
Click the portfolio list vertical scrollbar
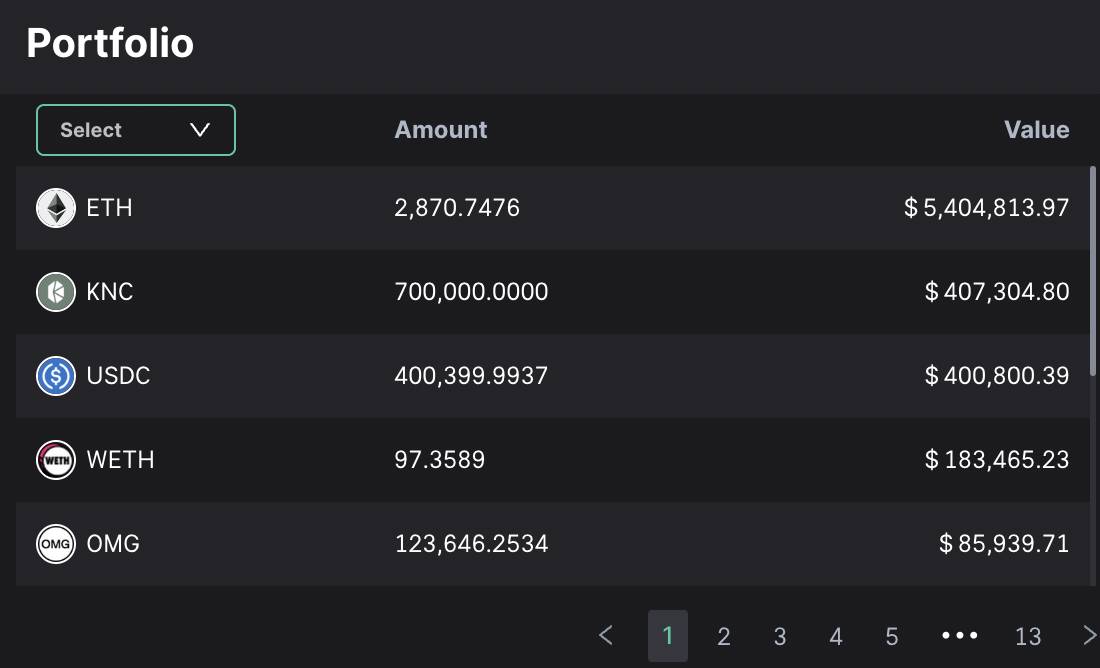[x=1093, y=271]
